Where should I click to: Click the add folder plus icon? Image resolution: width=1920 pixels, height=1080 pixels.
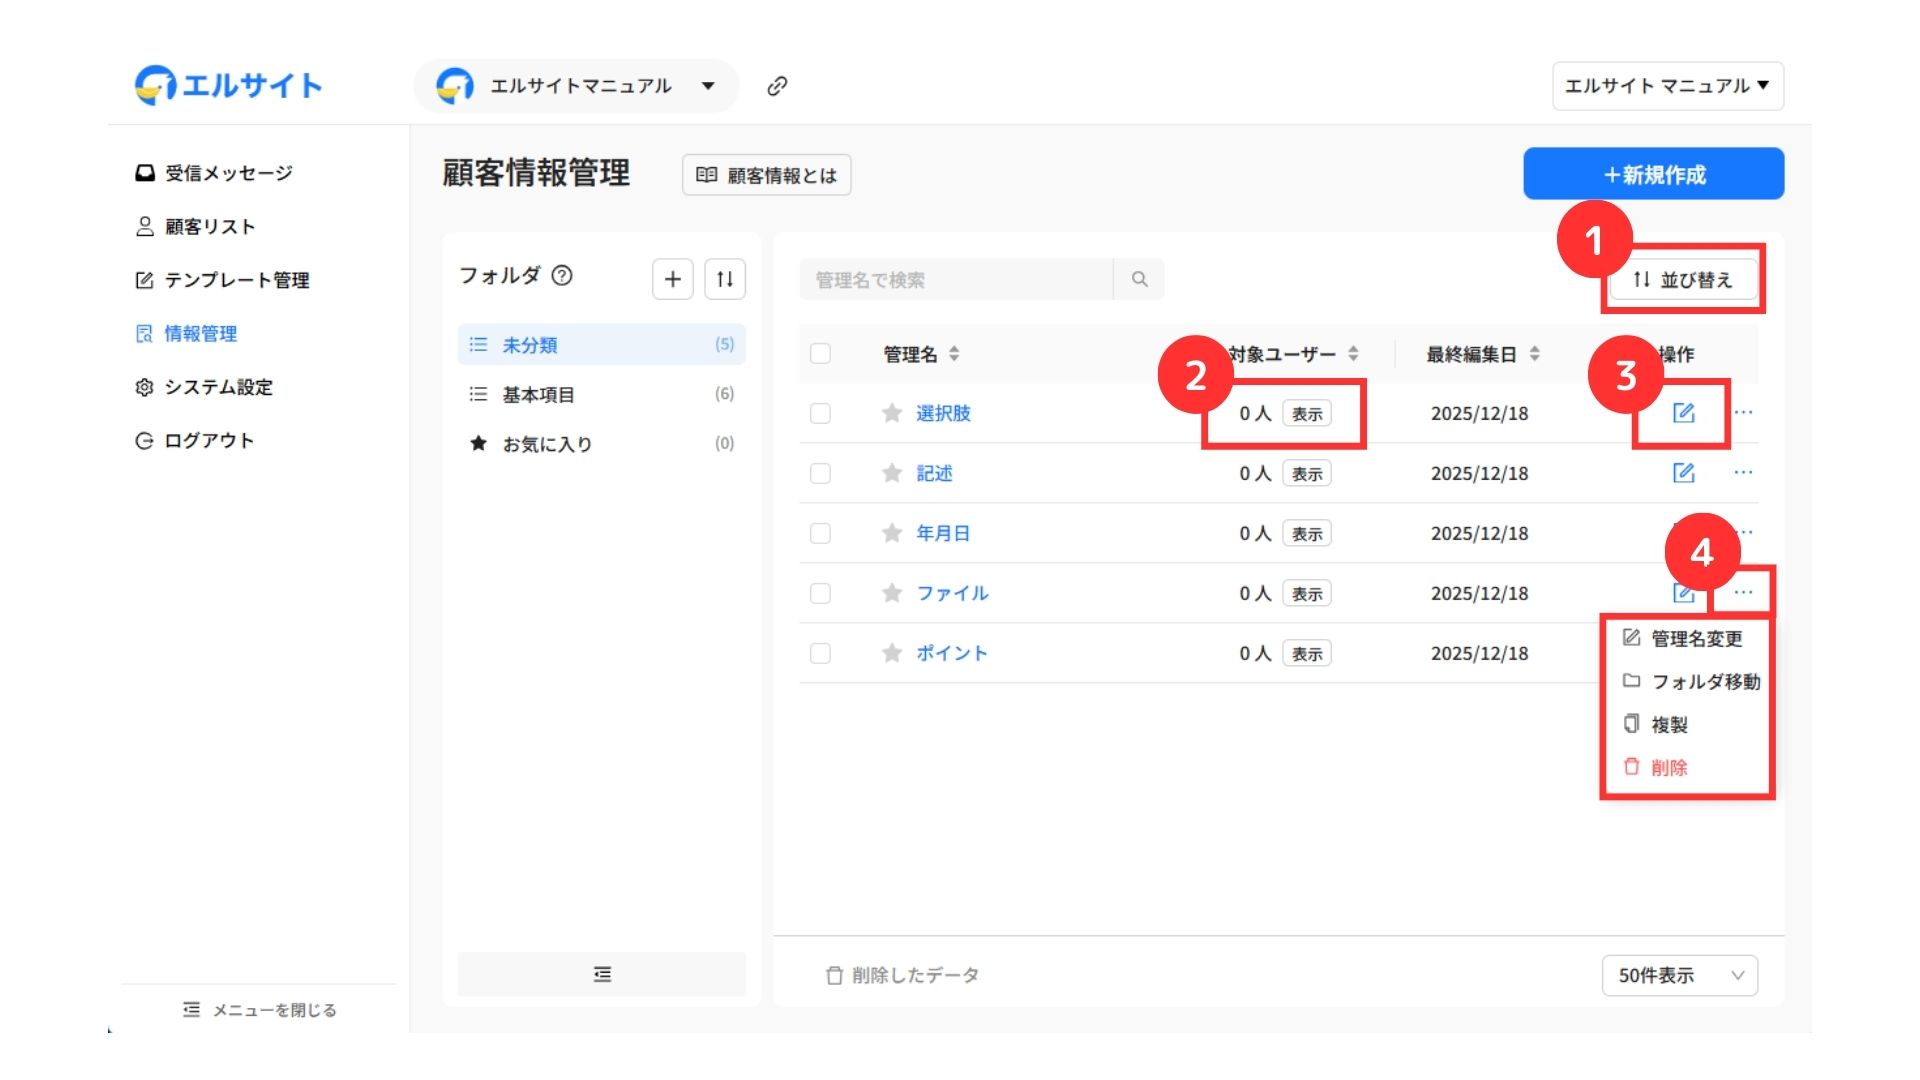(672, 279)
